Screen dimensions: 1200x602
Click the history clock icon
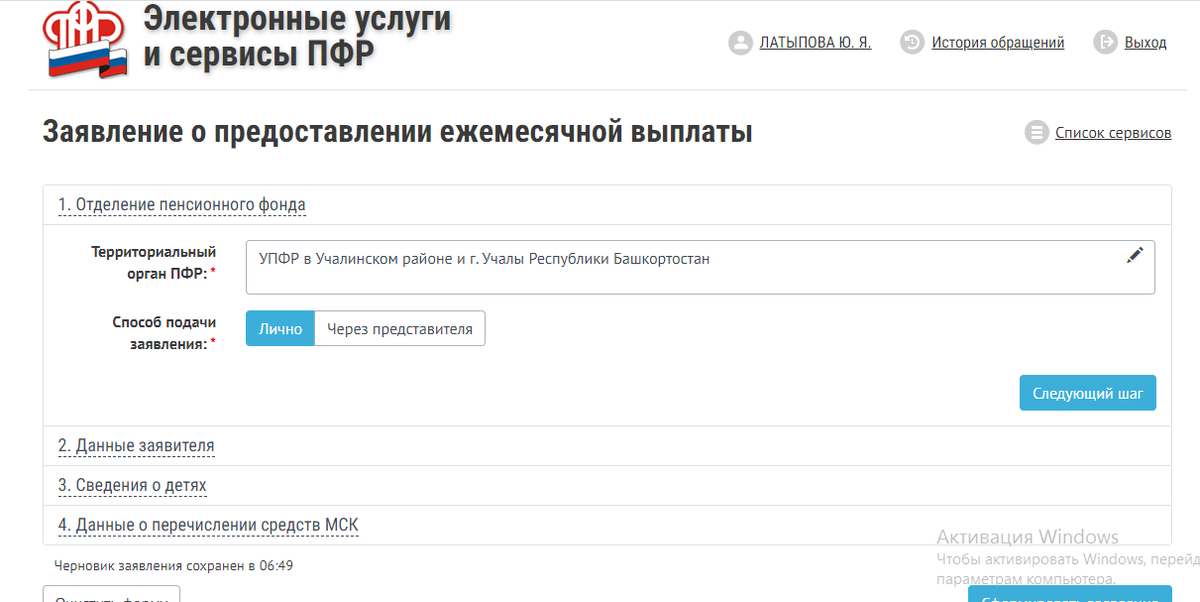pos(911,43)
